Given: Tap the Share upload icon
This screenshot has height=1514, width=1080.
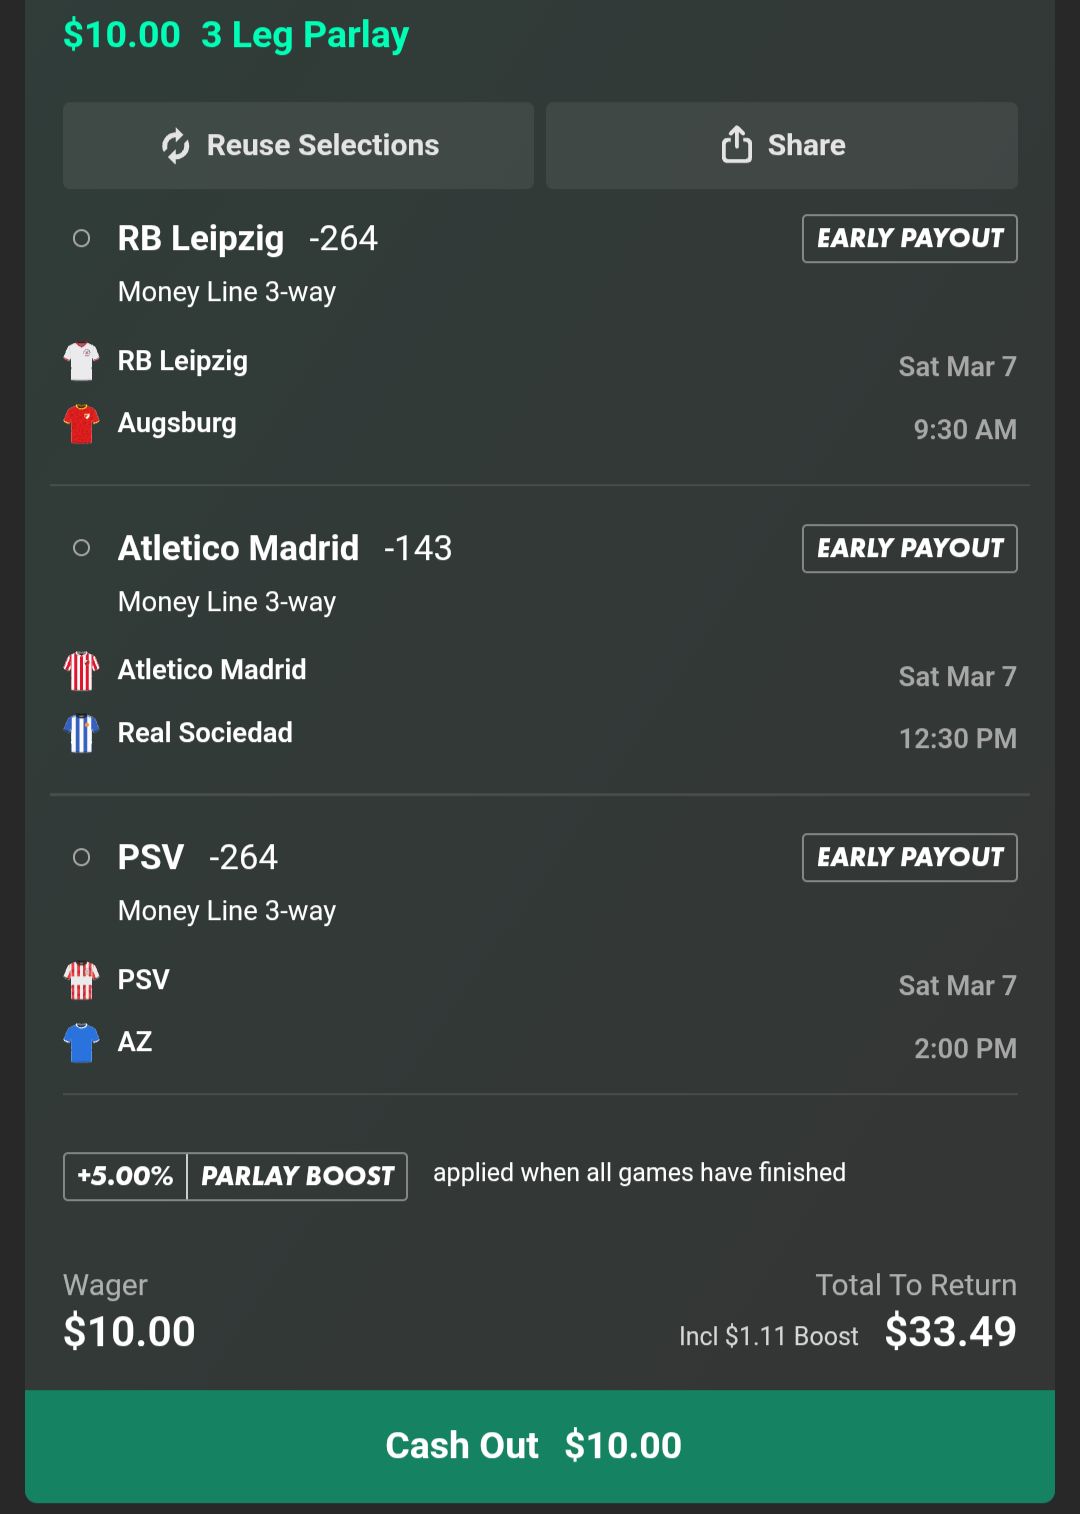Looking at the screenshot, I should click(x=737, y=145).
